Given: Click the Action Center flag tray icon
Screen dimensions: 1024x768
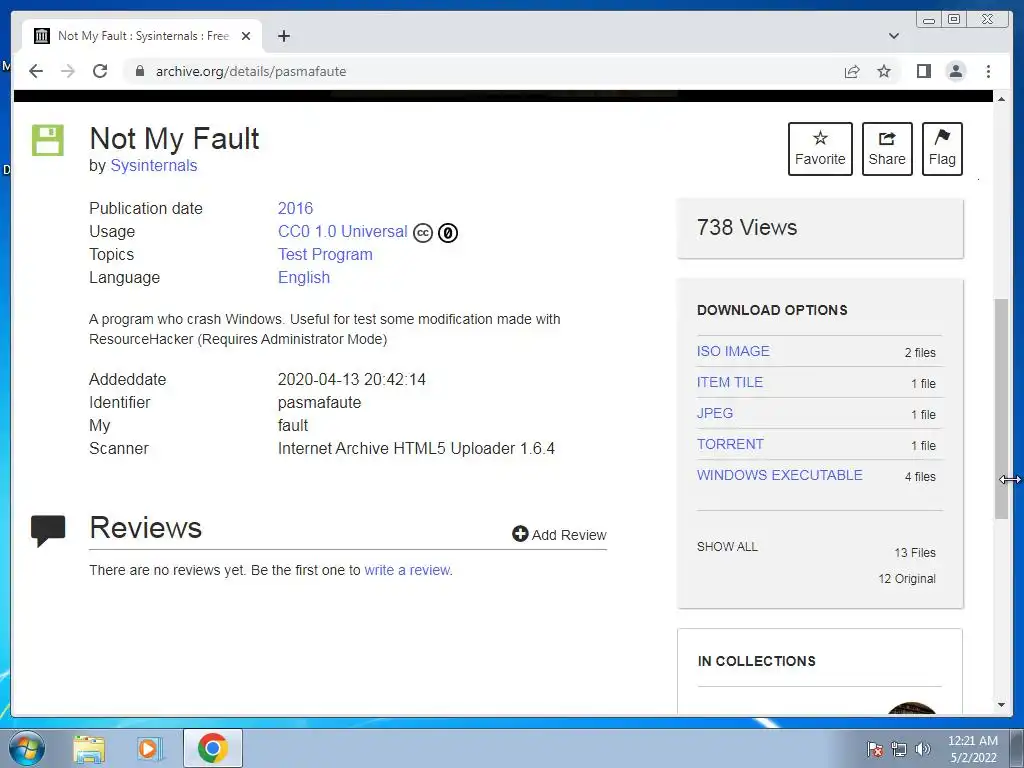Looking at the screenshot, I should click(x=874, y=749).
